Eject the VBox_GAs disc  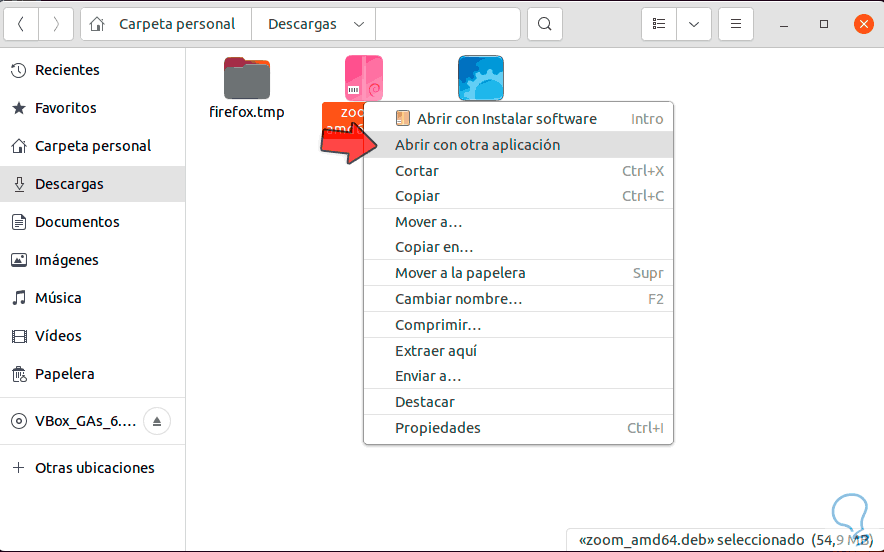[156, 421]
